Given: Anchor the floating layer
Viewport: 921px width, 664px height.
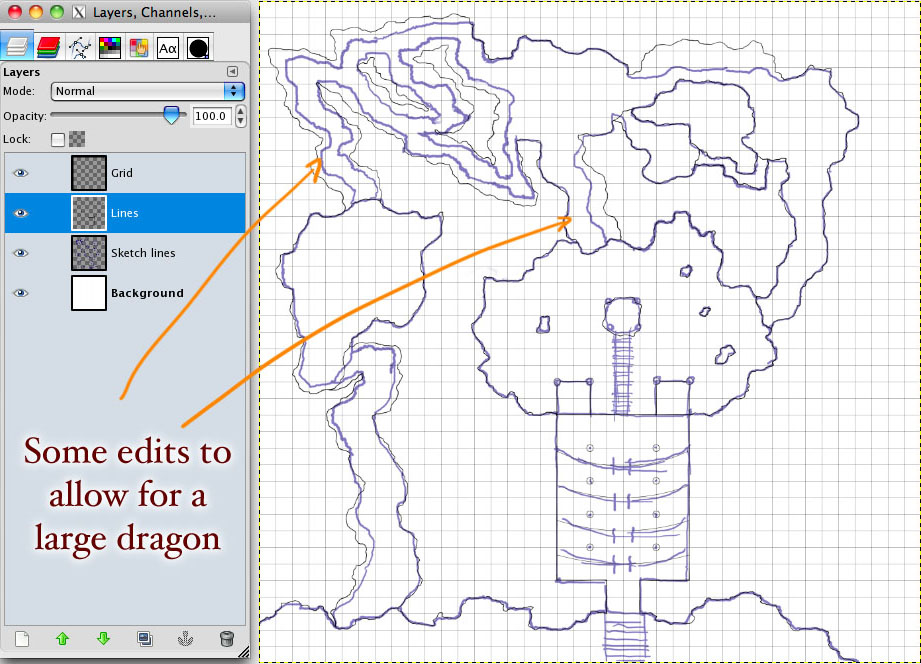Looking at the screenshot, I should [x=185, y=638].
